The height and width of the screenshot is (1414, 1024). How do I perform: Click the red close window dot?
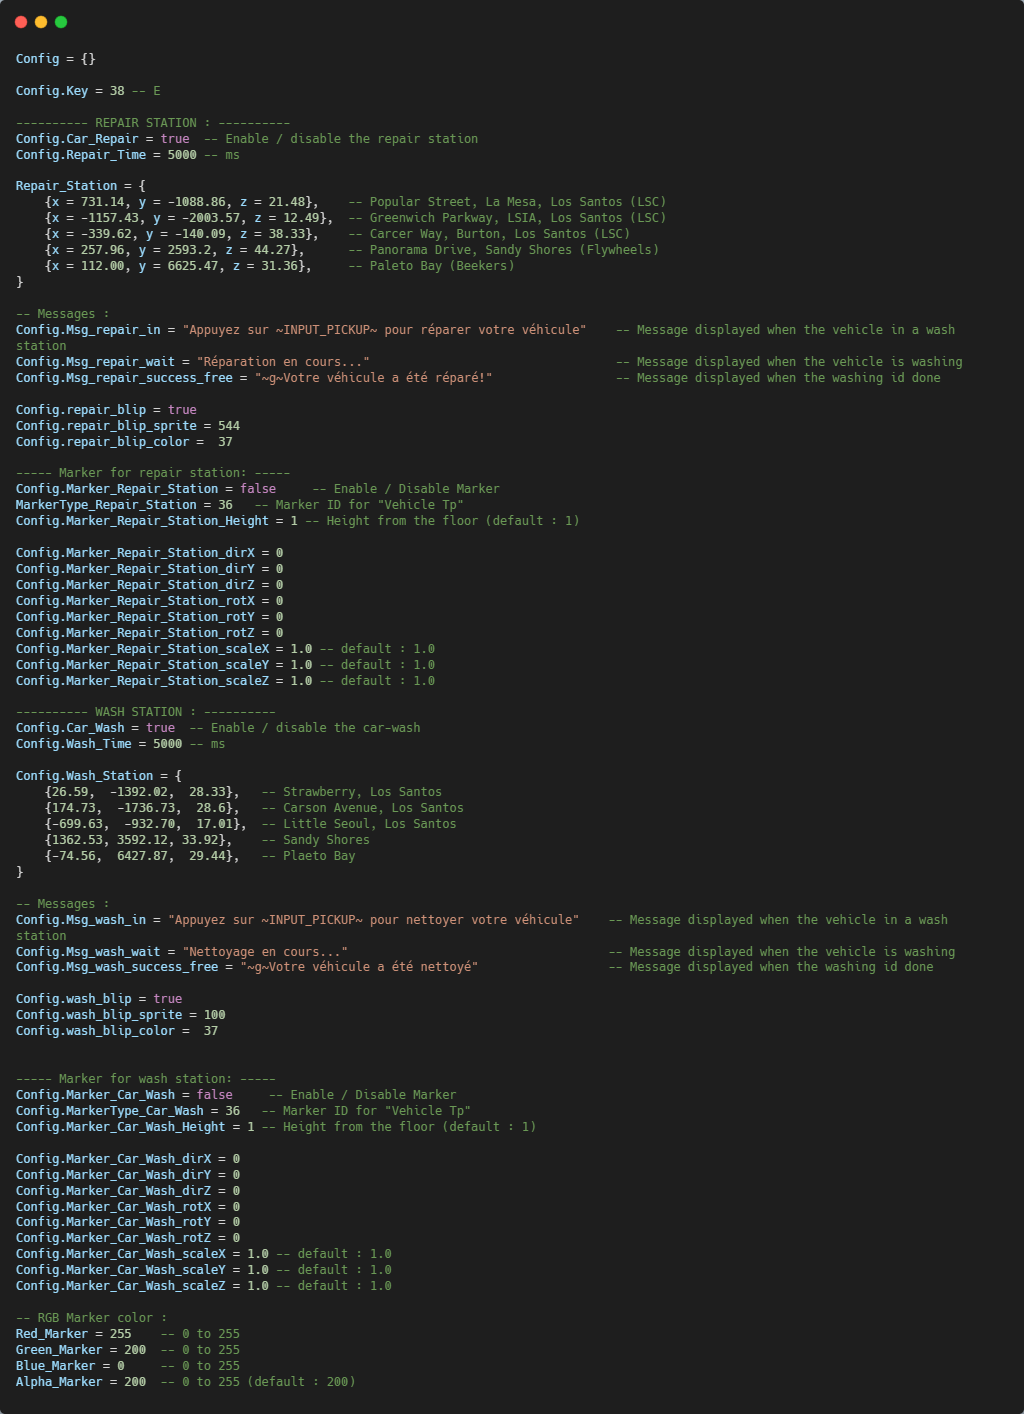point(21,22)
